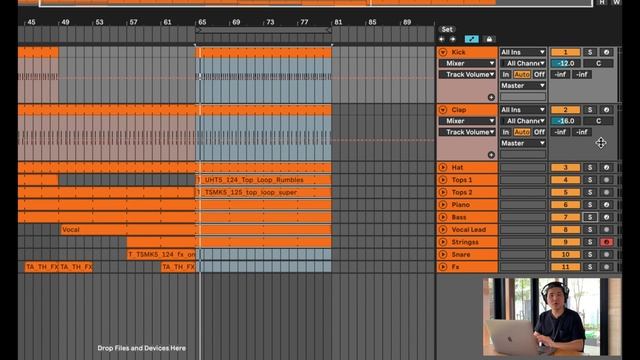Unfold the Vocal Lead track
The height and width of the screenshot is (360, 640).
pyautogui.click(x=443, y=229)
